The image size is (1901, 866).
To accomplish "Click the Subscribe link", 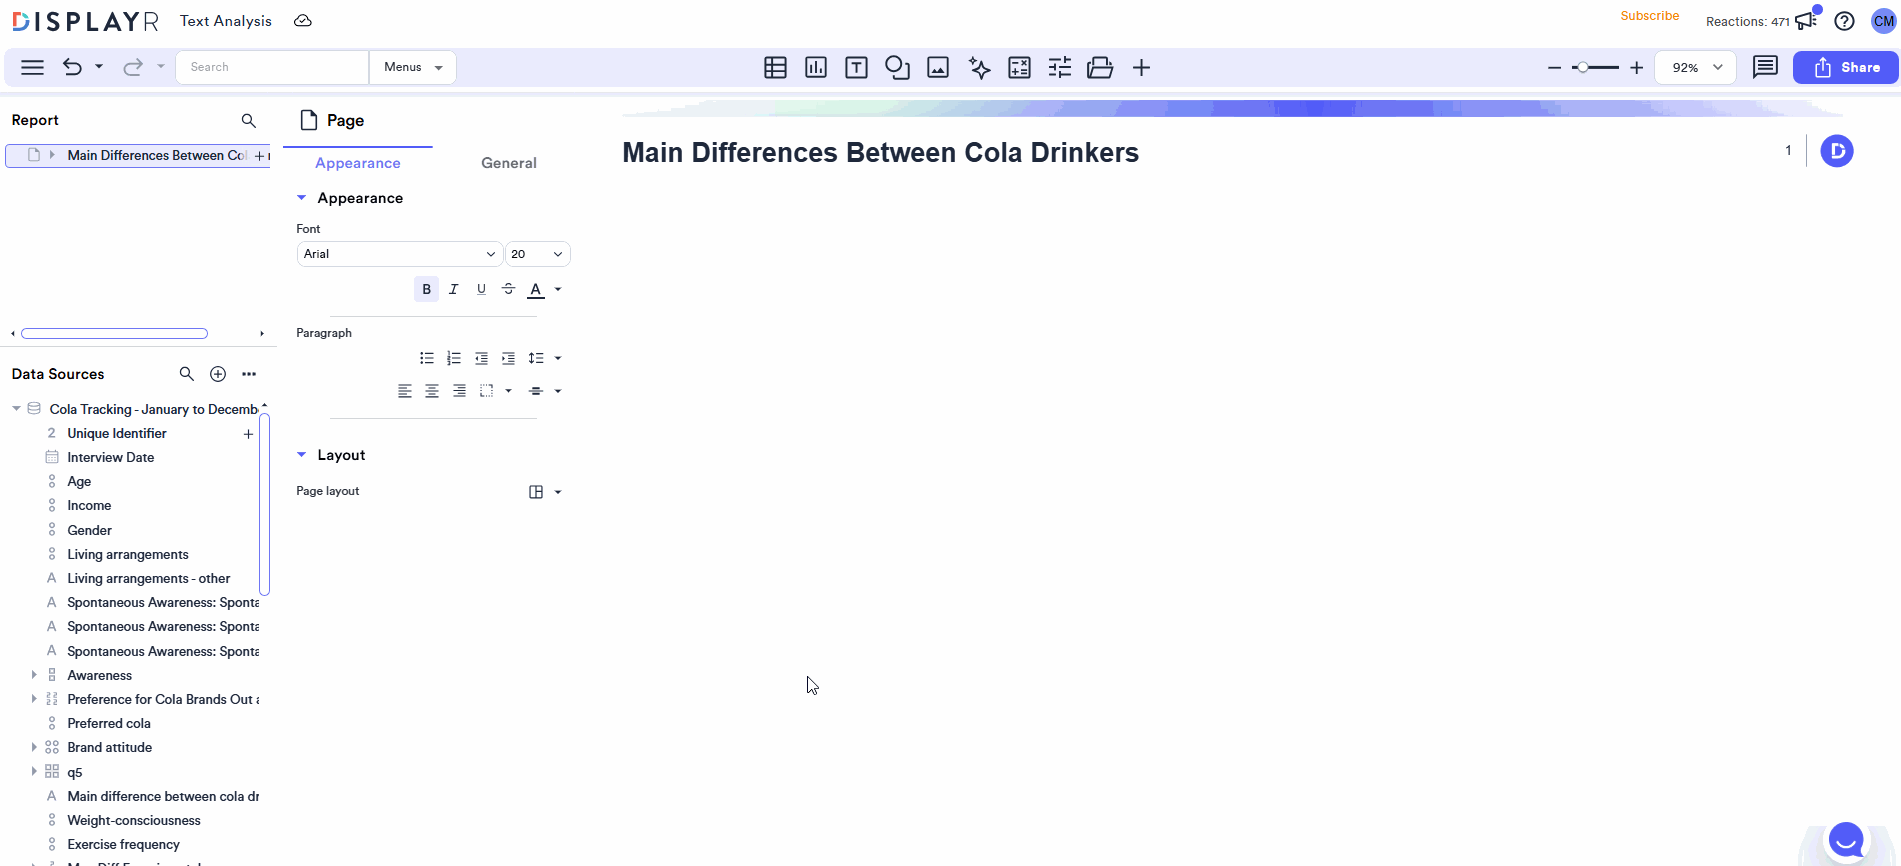I will point(1650,16).
